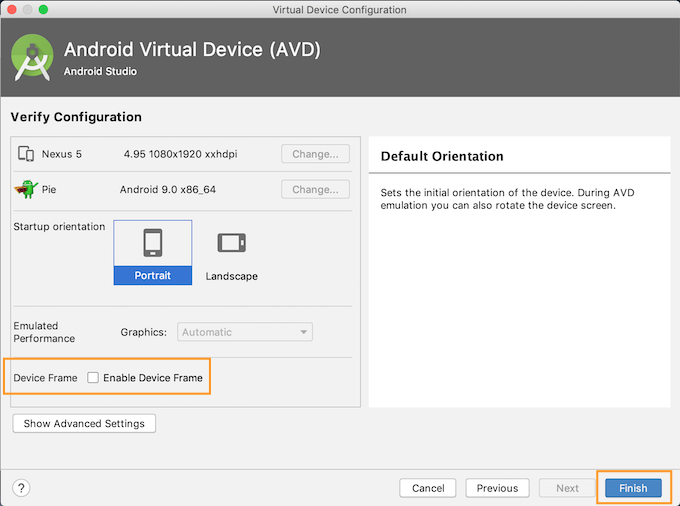This screenshot has width=680, height=506.
Task: Click the Android Pie mascot icon
Action: pos(26,189)
